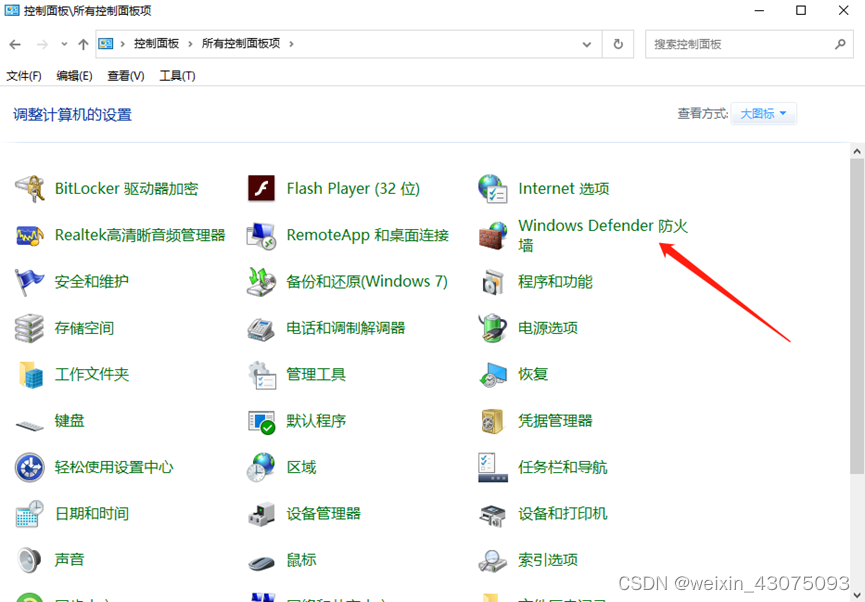865x602 pixels.
Task: Open the 大图标 view mode dropdown
Action: [x=763, y=114]
